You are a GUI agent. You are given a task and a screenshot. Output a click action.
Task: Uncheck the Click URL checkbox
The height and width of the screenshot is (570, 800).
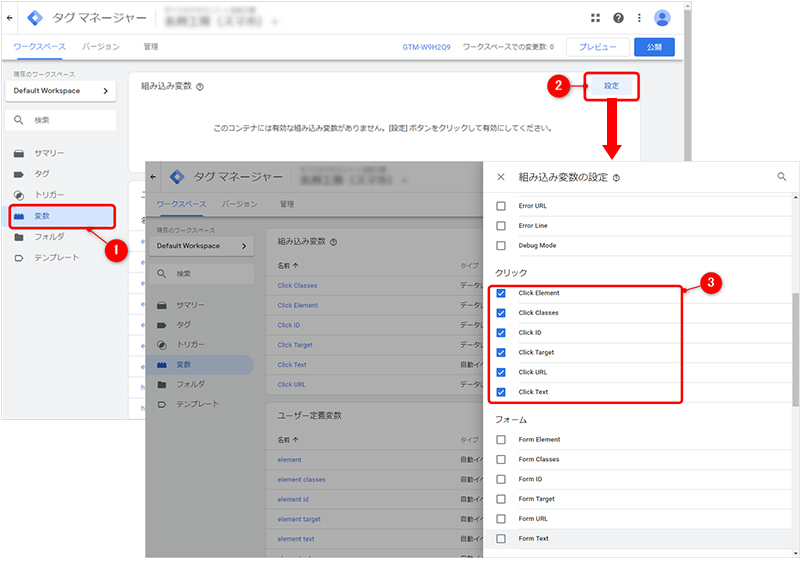pos(501,372)
